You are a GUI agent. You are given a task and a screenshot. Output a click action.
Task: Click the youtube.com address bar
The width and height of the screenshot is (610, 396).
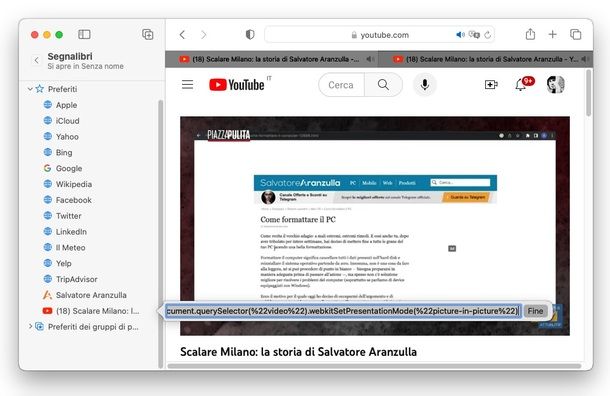380,35
